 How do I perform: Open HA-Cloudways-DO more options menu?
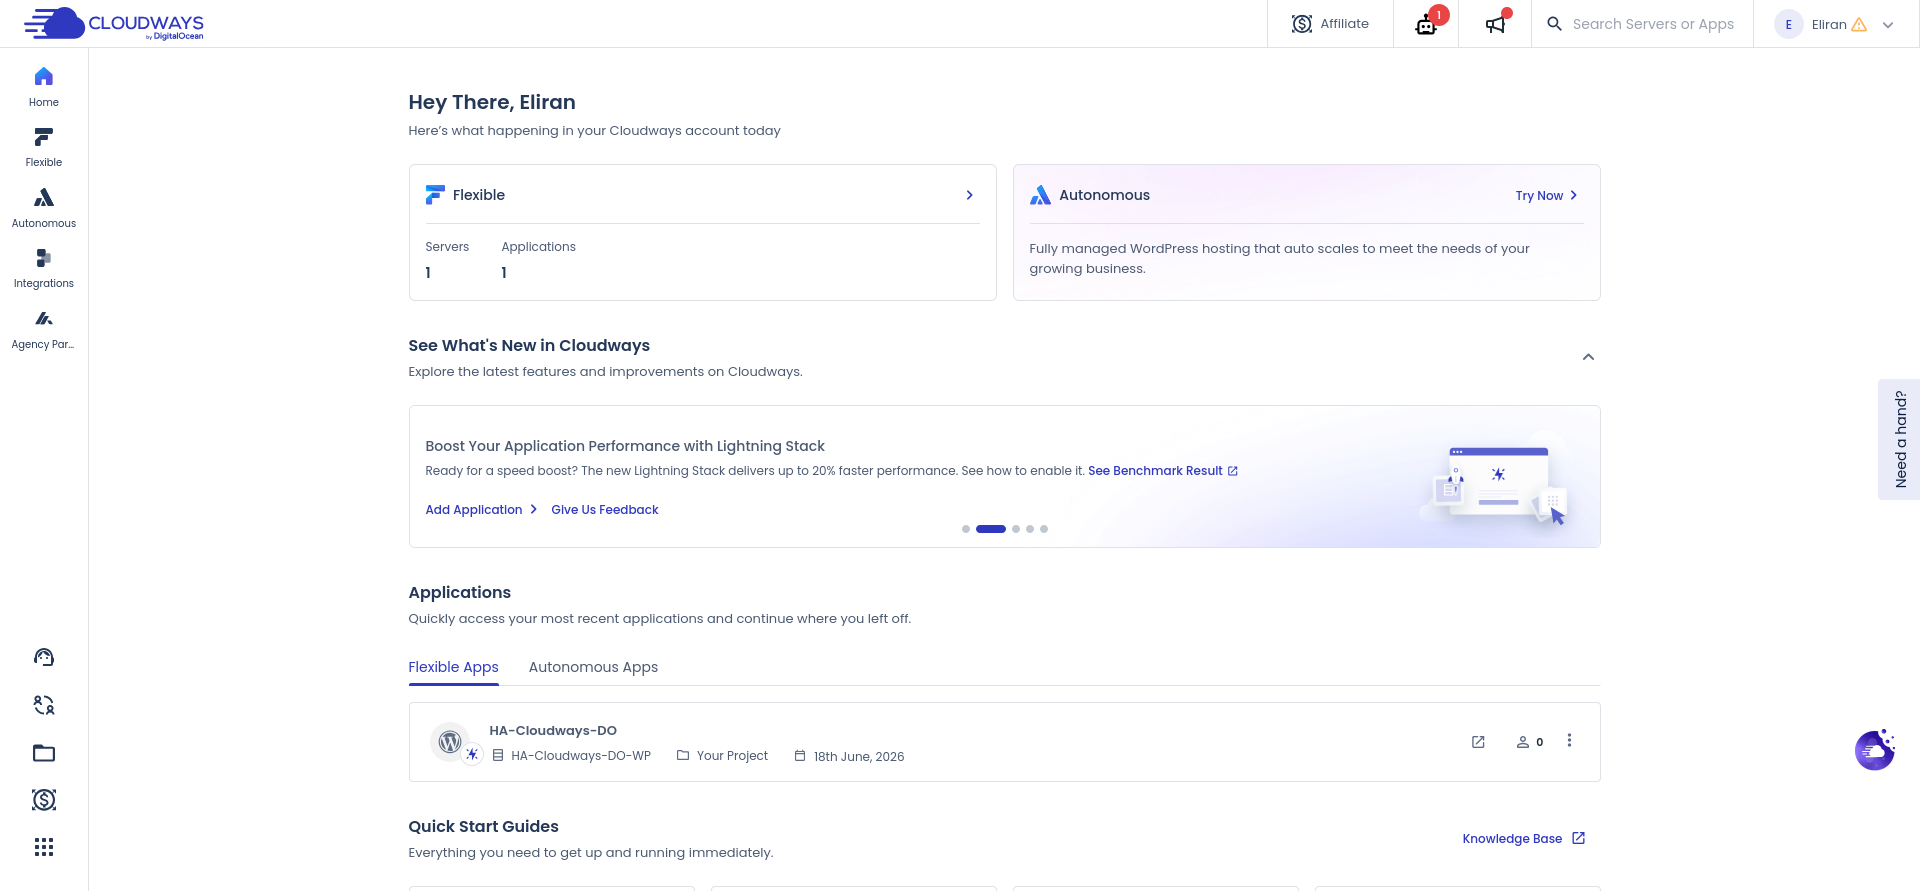(x=1569, y=741)
